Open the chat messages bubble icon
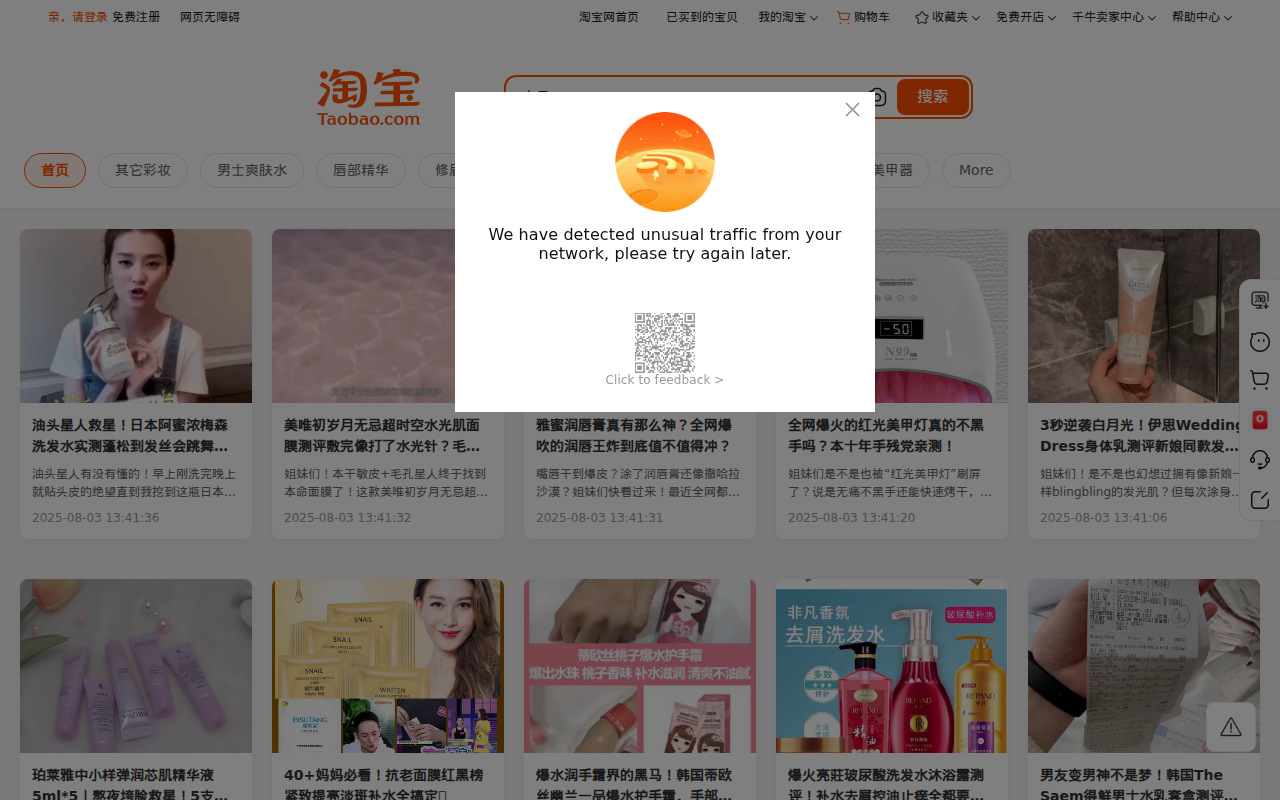Viewport: 1280px width, 800px height. coord(1260,340)
